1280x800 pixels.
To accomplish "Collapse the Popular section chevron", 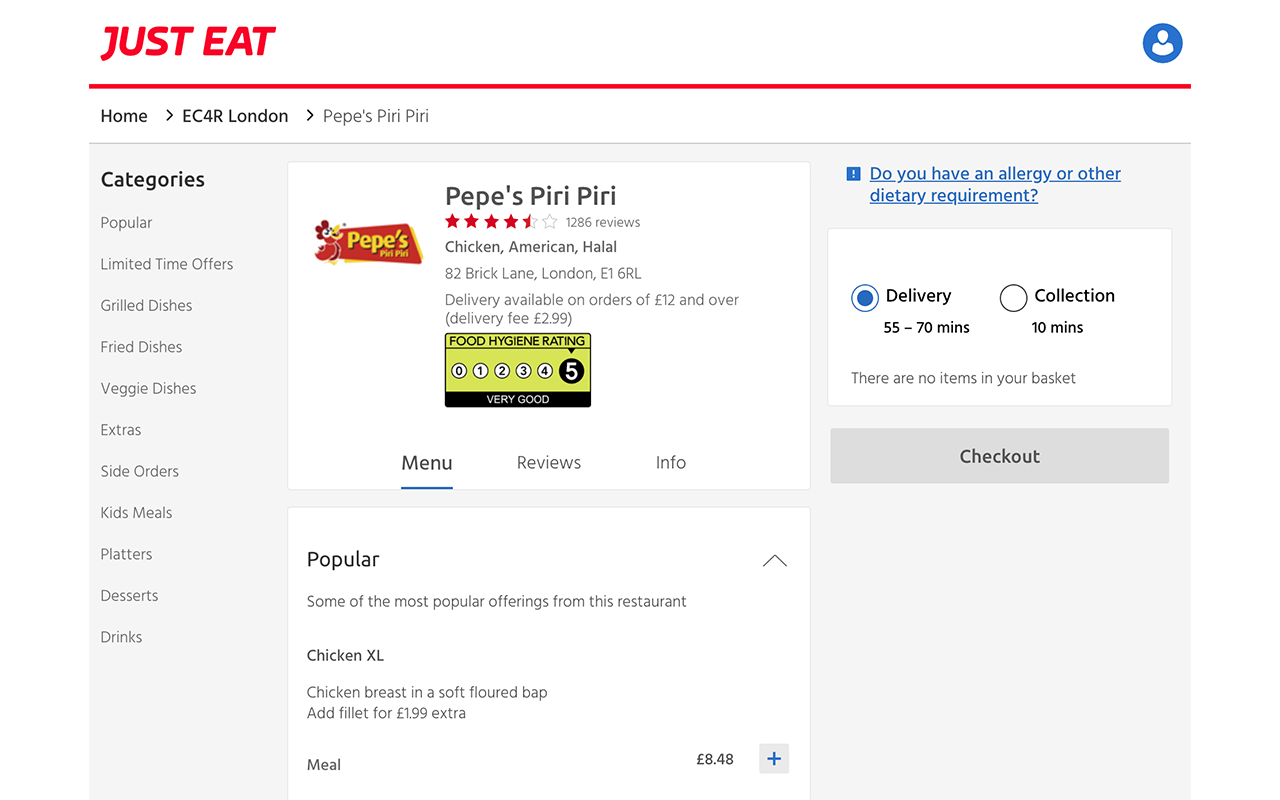I will pos(775,561).
